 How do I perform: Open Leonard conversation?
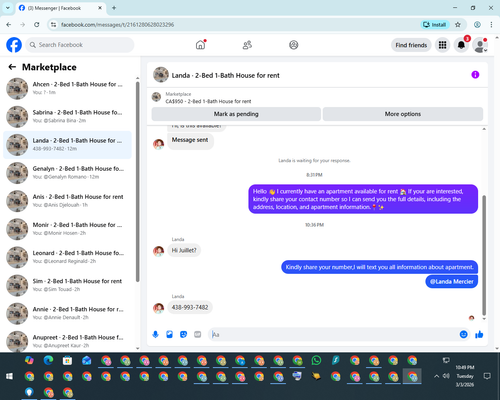(x=67, y=257)
